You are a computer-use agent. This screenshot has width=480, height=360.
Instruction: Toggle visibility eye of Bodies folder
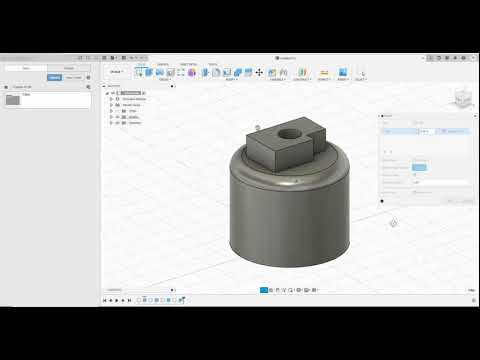click(x=117, y=117)
